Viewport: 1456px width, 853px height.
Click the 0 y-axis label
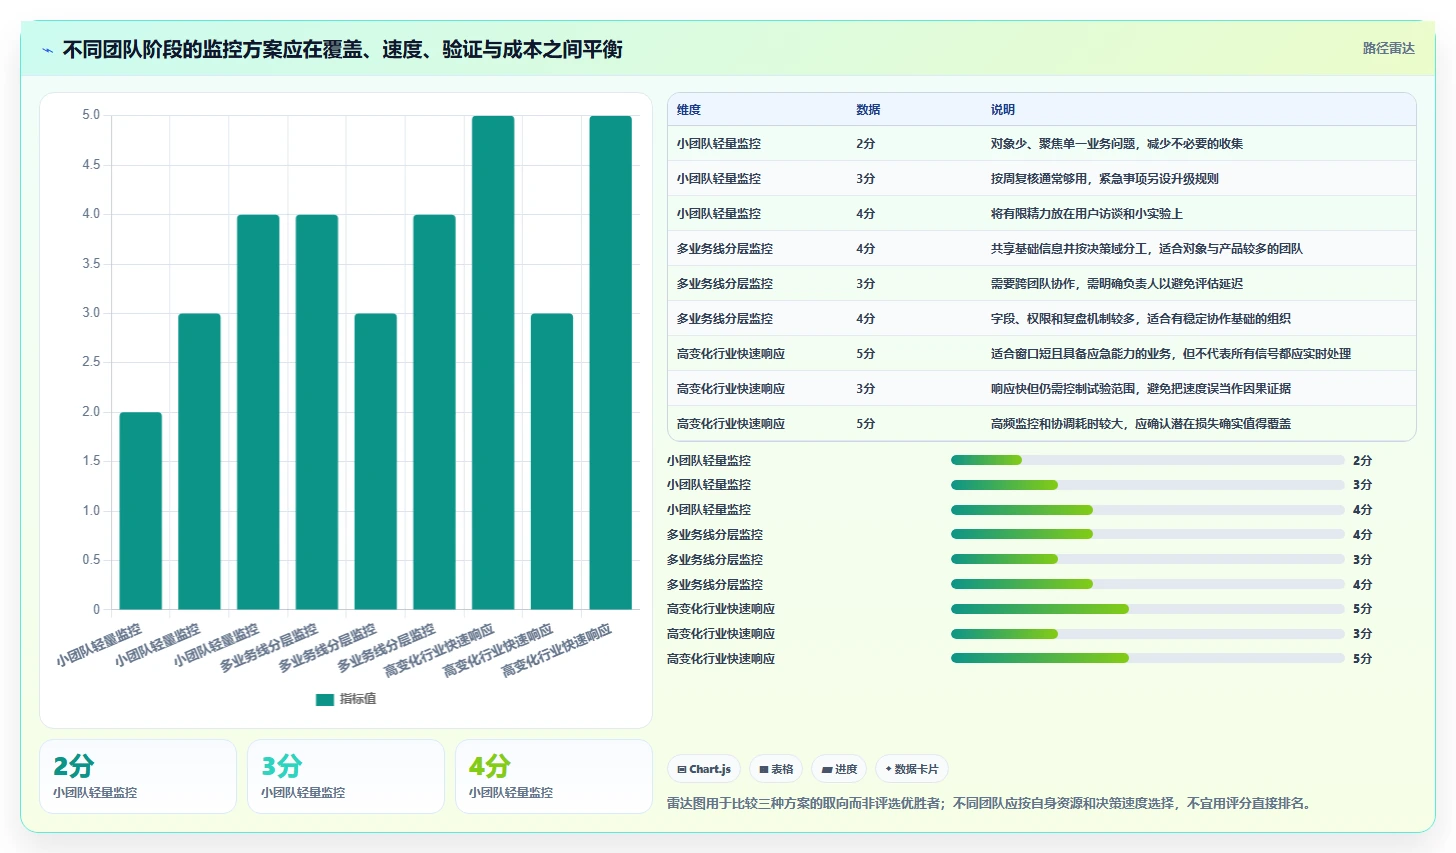click(96, 609)
